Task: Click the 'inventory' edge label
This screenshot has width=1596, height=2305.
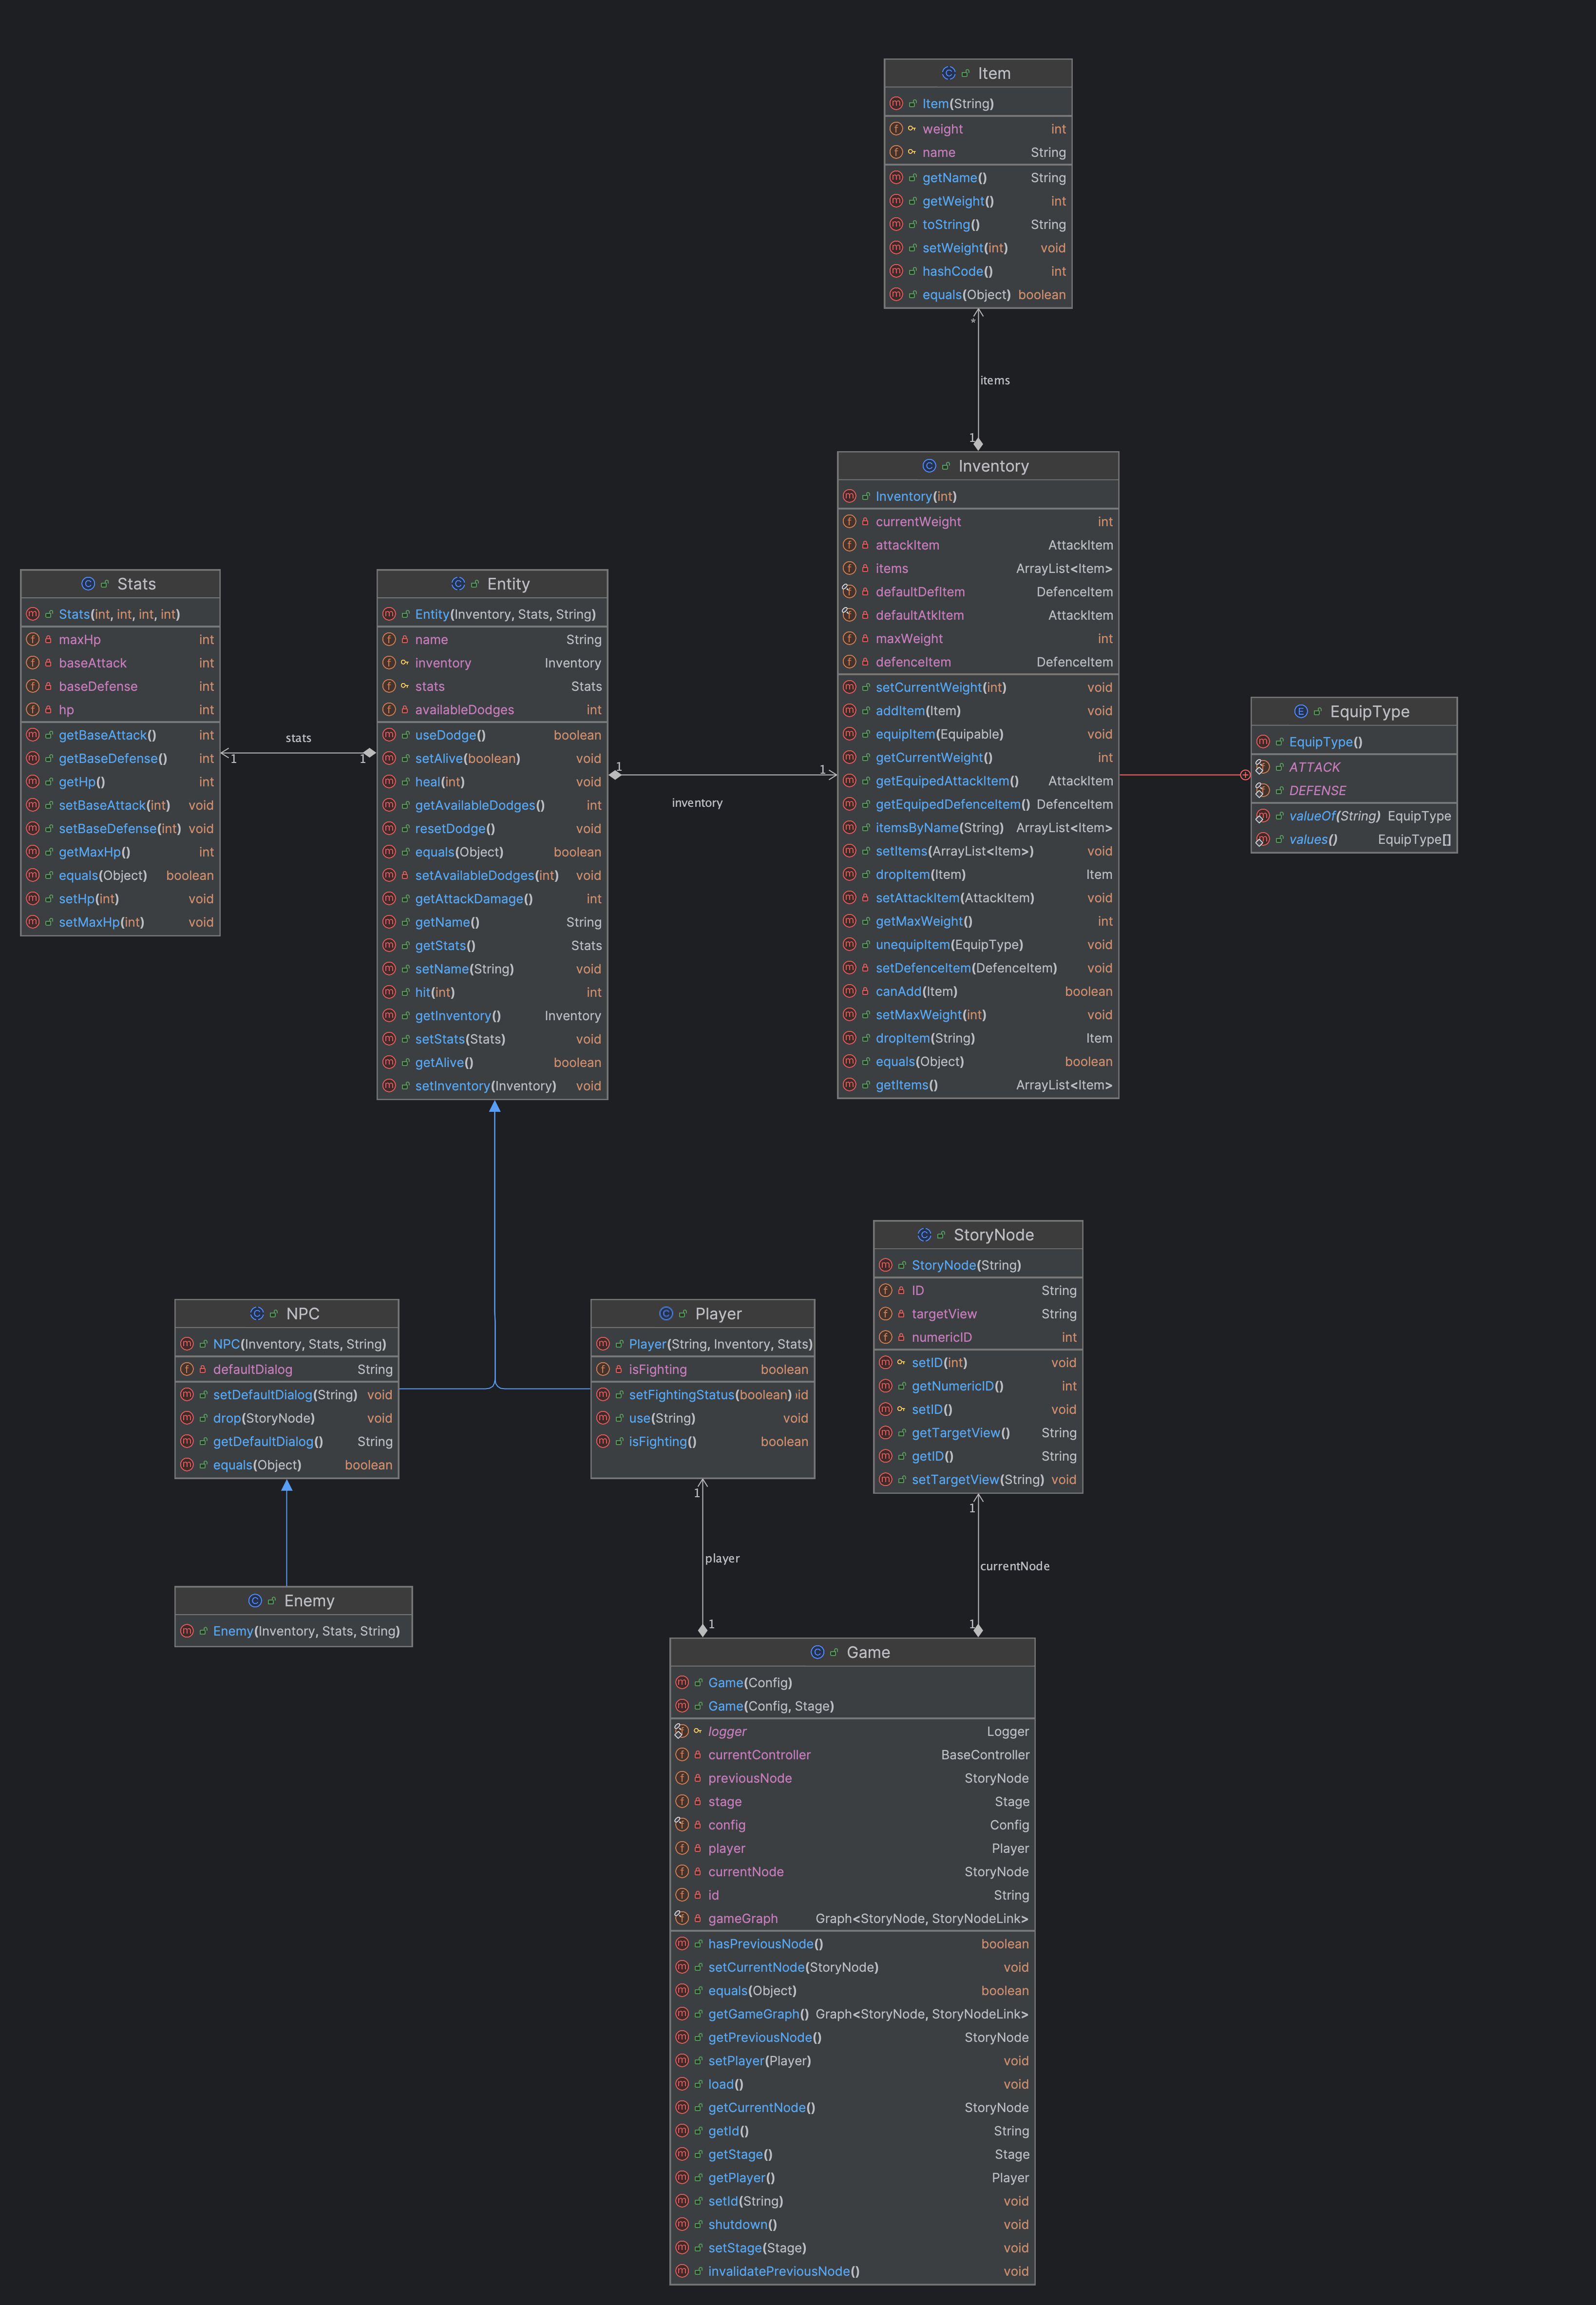Action: point(696,802)
